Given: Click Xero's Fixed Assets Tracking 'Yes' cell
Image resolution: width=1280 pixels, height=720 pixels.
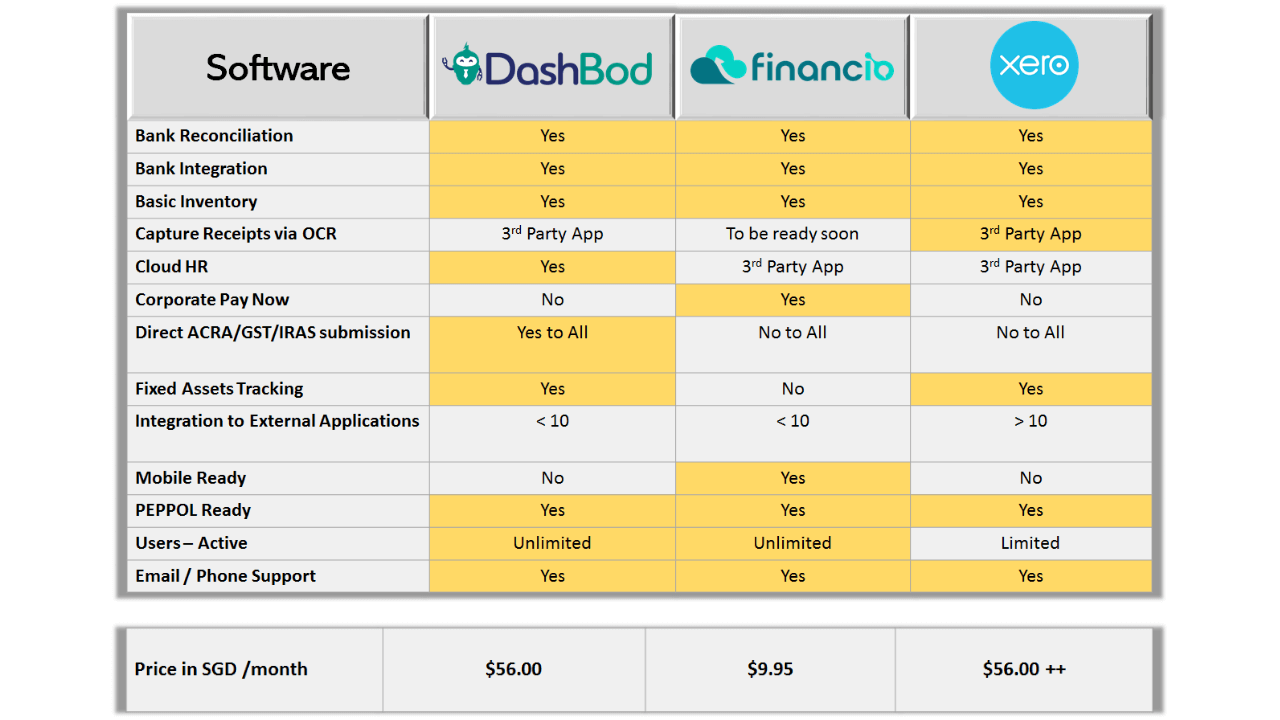Looking at the screenshot, I should (x=1031, y=389).
